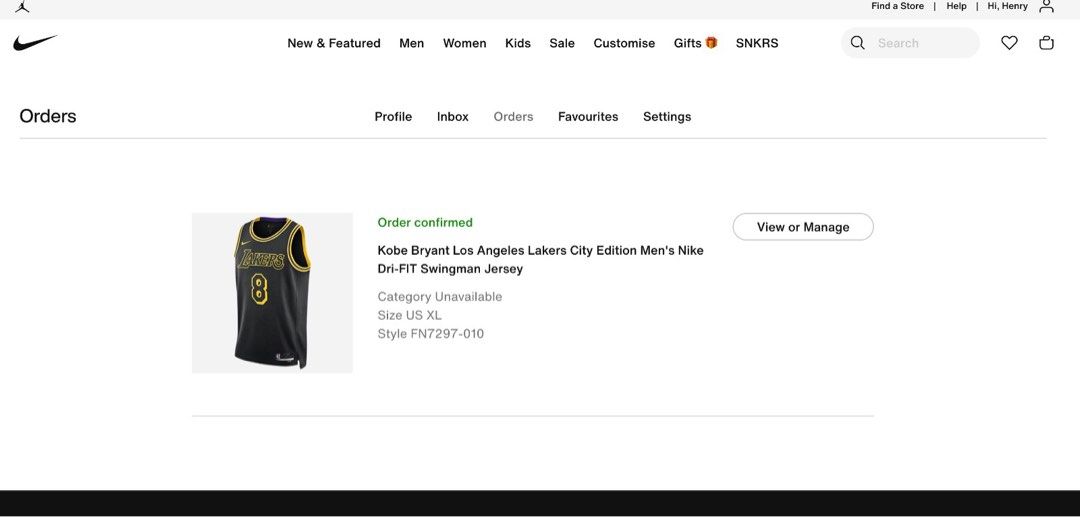The width and height of the screenshot is (1080, 517).
Task: Click the Orders page heading
Action: (x=48, y=116)
